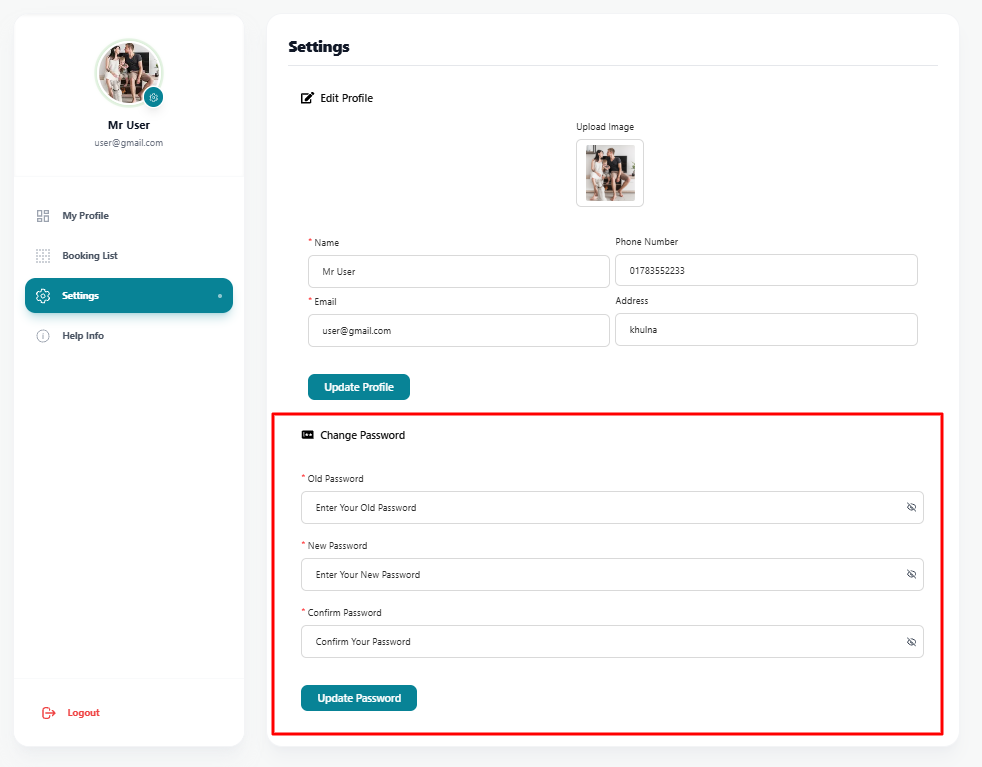This screenshot has width=982, height=767.
Task: Click the Change Password section title
Action: pos(363,435)
